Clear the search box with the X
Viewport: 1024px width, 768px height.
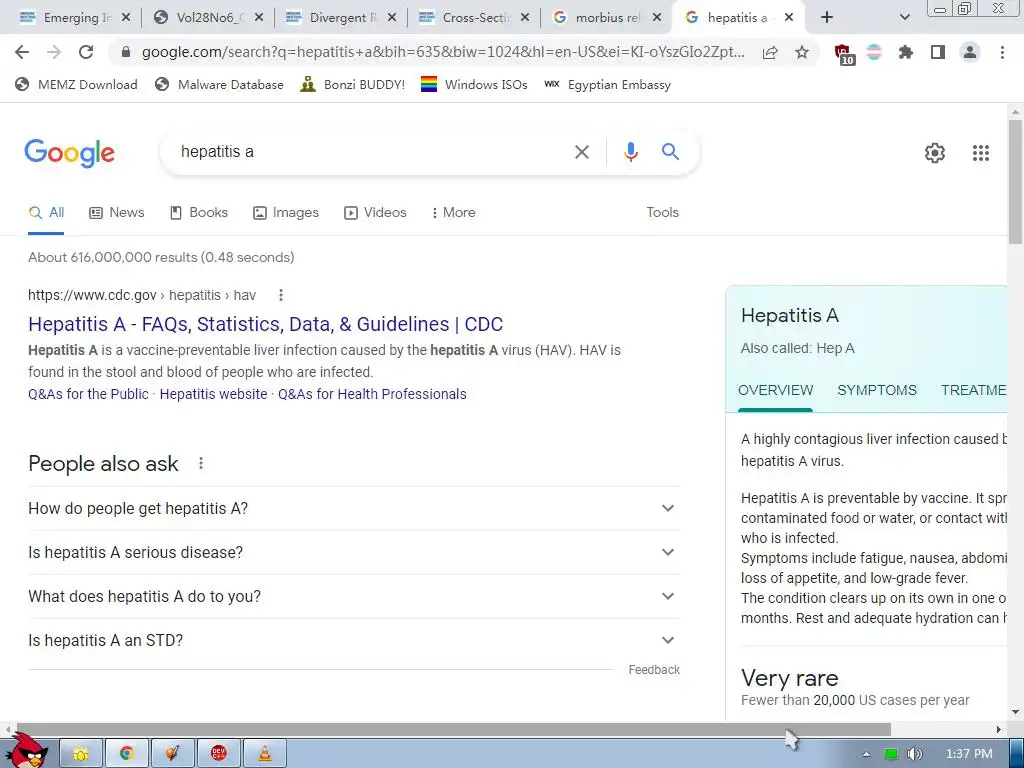click(x=581, y=152)
